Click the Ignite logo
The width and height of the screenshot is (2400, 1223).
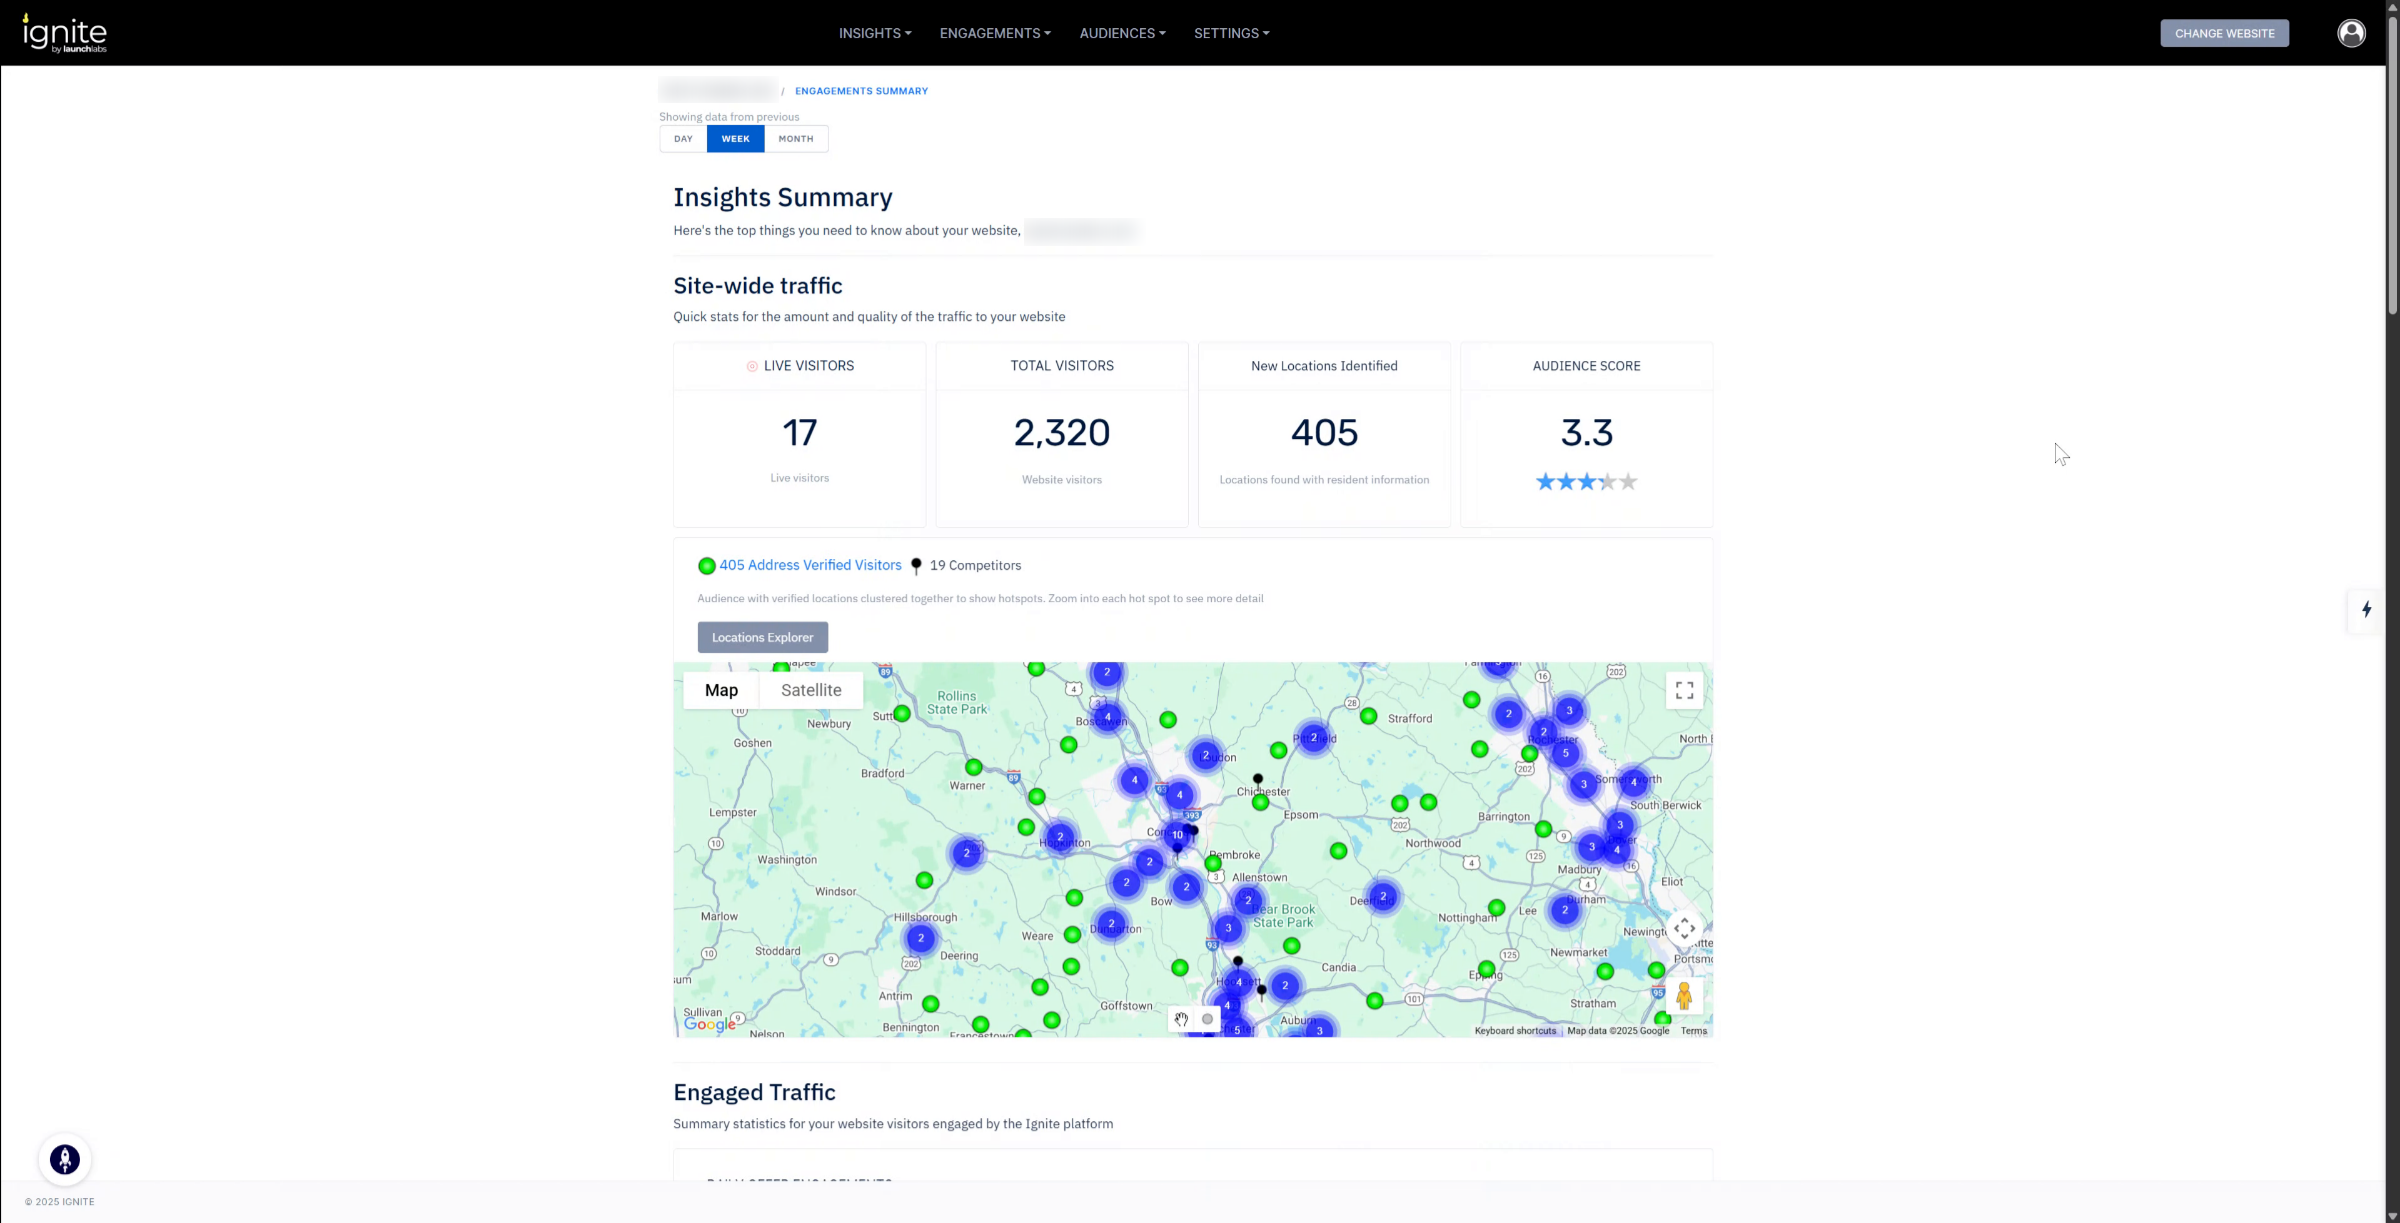click(x=65, y=33)
